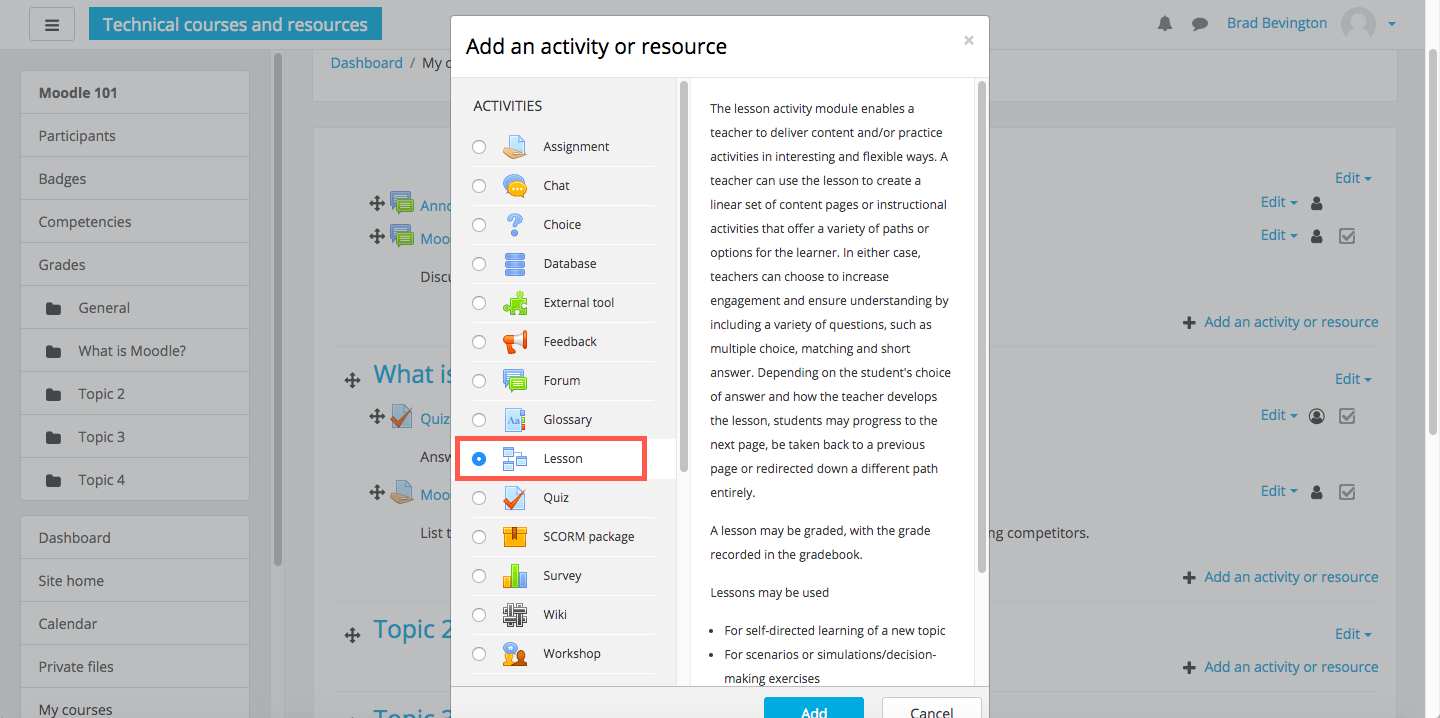
Task: Click the Quiz icon in the activity list
Action: pos(514,498)
